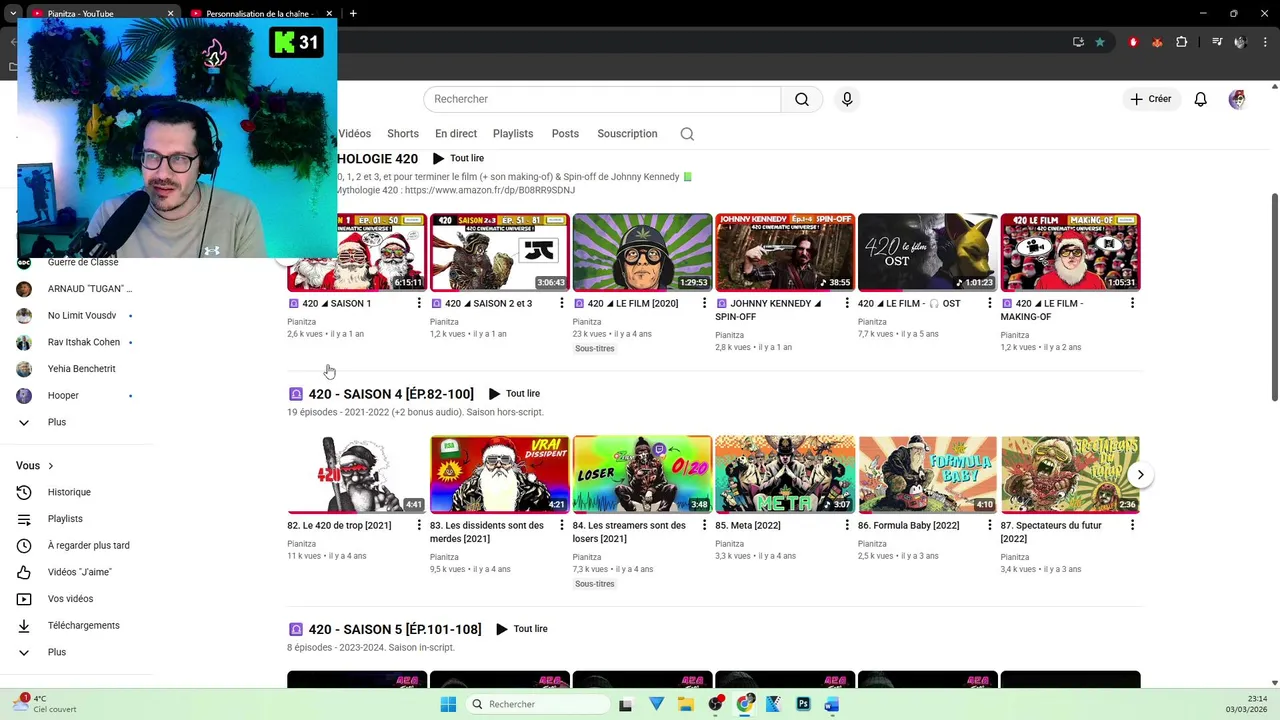Click the Windows Start button

pos(448,704)
